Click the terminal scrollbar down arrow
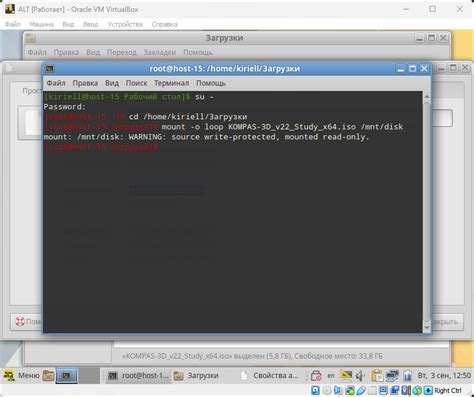This screenshot has height=397, width=474. 427,328
